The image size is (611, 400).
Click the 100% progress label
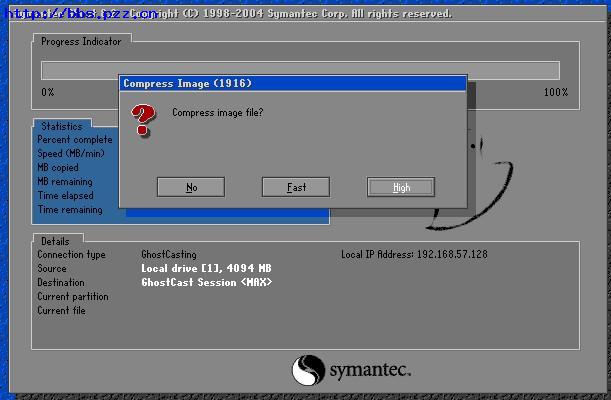[556, 92]
